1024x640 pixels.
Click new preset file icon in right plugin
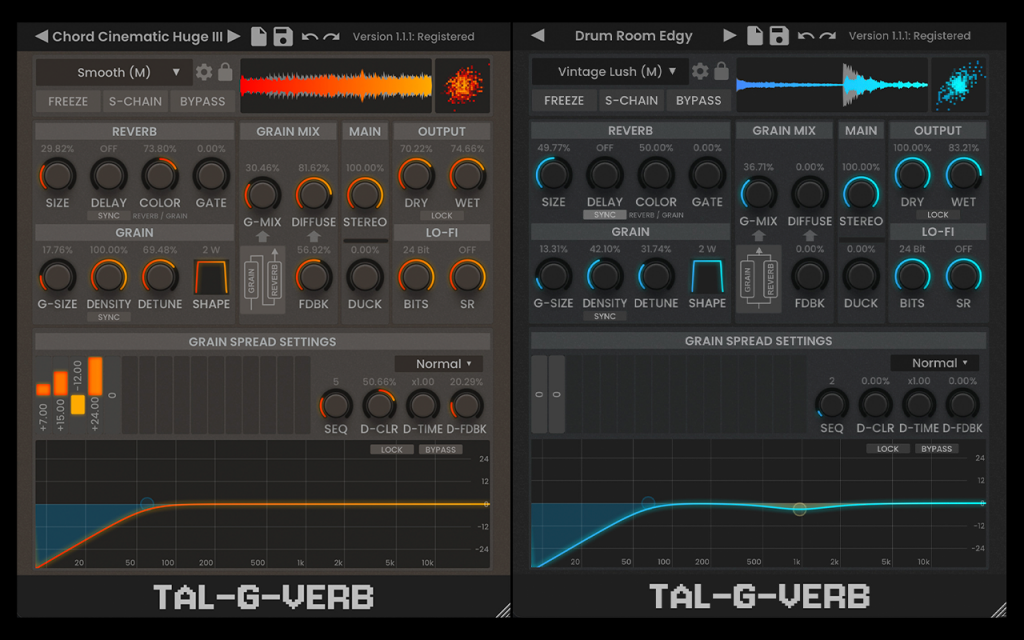[x=755, y=35]
